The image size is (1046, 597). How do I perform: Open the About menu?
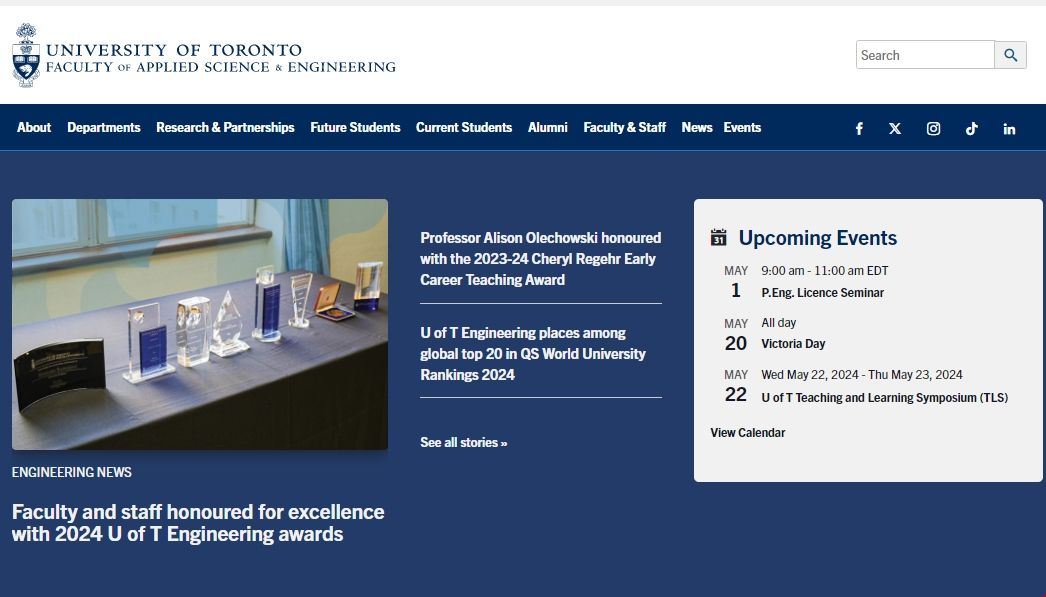click(34, 127)
